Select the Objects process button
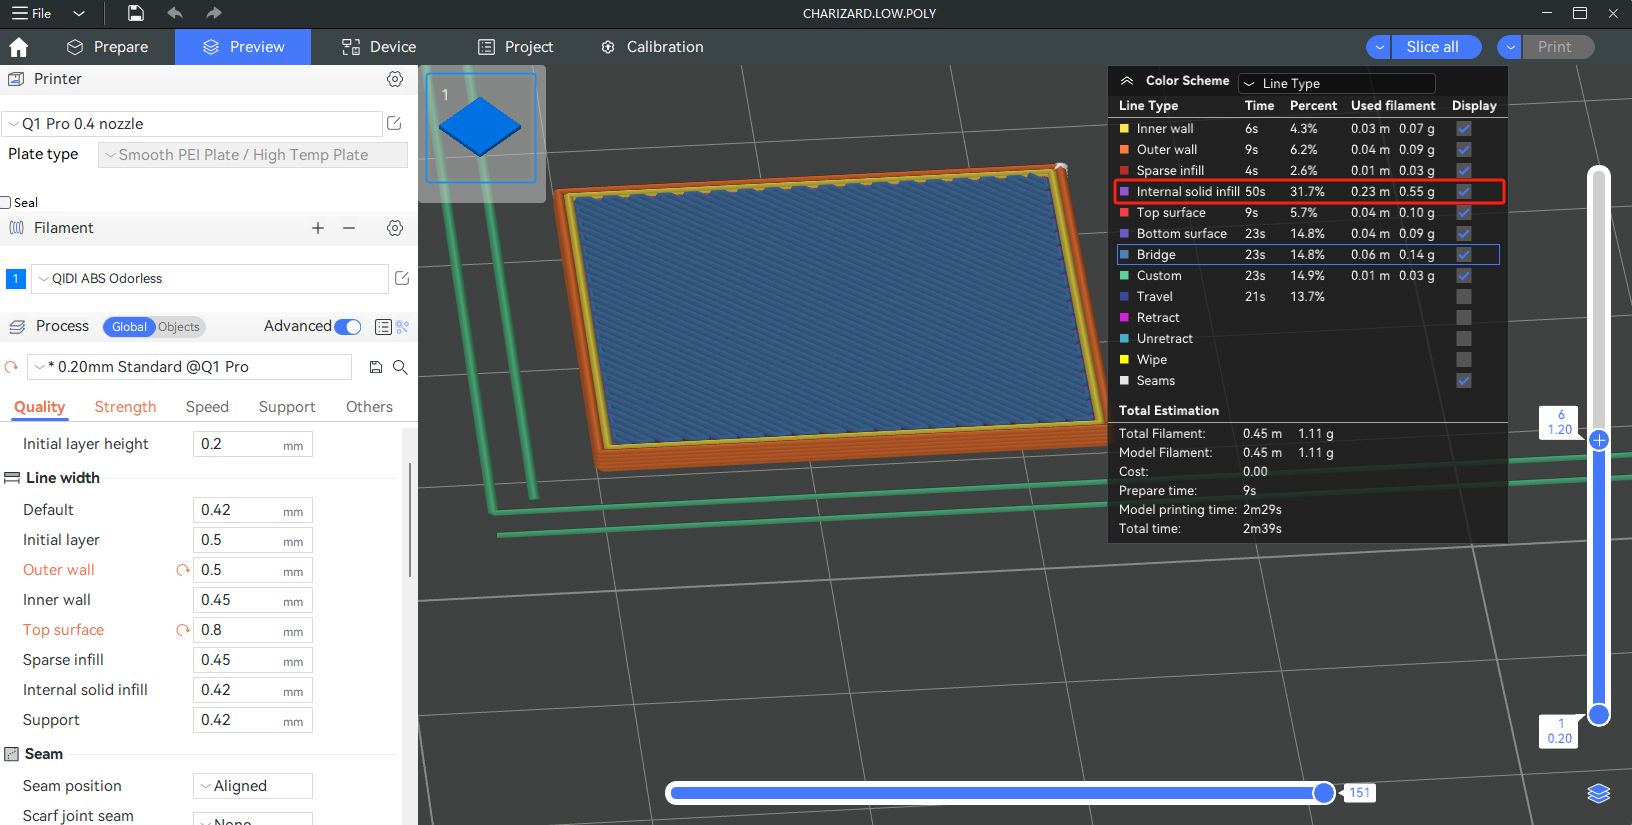Image resolution: width=1632 pixels, height=825 pixels. (x=179, y=327)
